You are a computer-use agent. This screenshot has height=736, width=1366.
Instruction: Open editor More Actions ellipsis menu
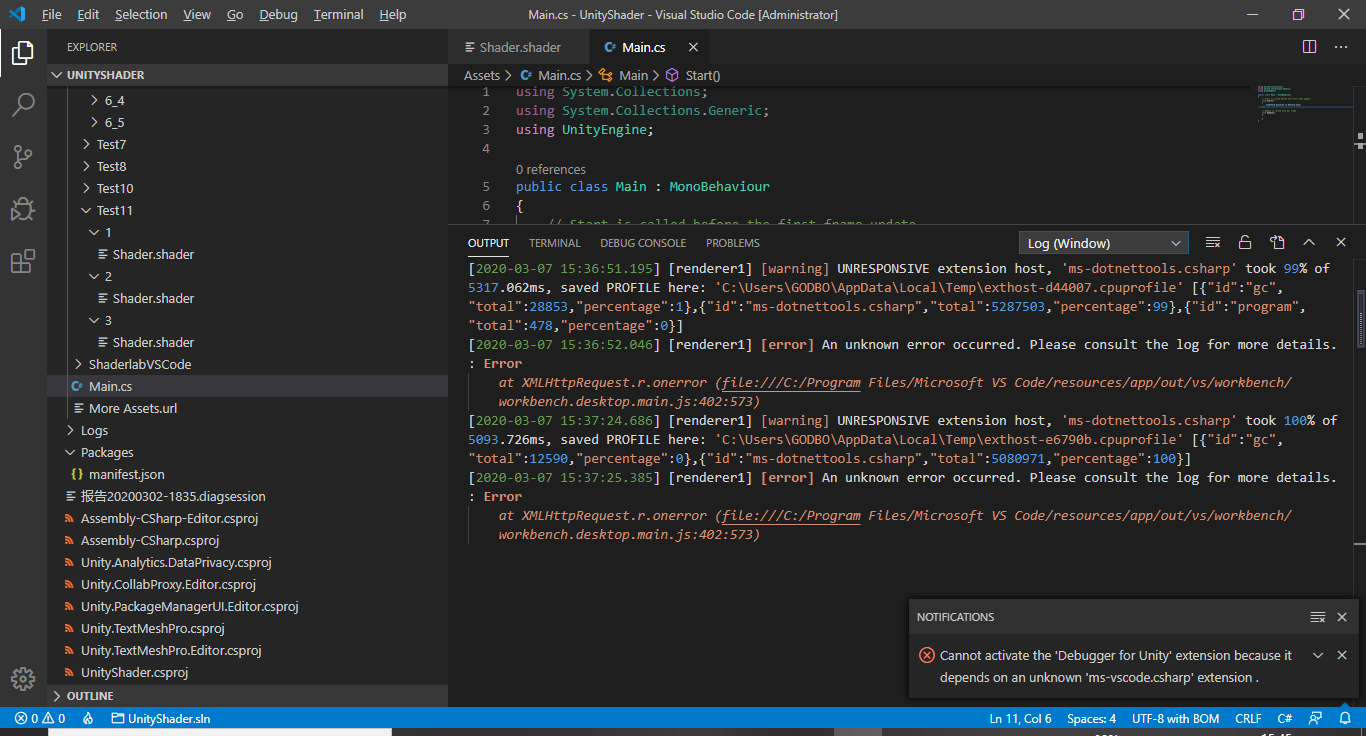pos(1341,47)
